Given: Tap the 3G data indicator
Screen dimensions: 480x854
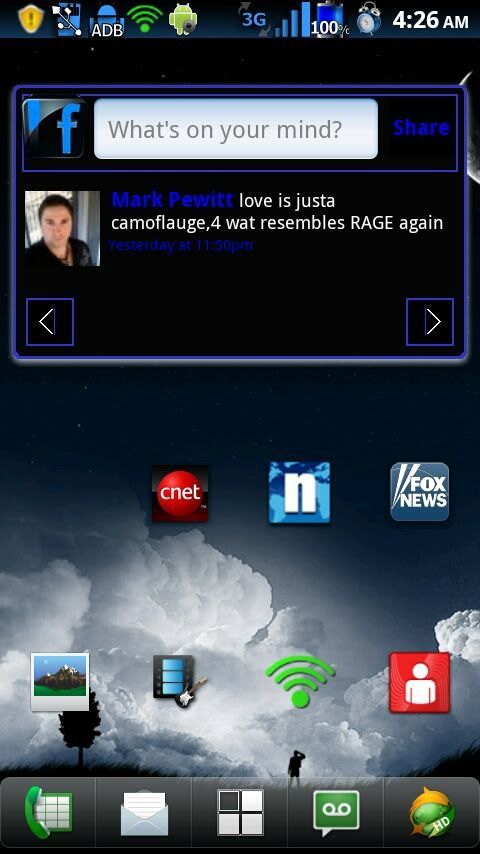Looking at the screenshot, I should click(256, 21).
